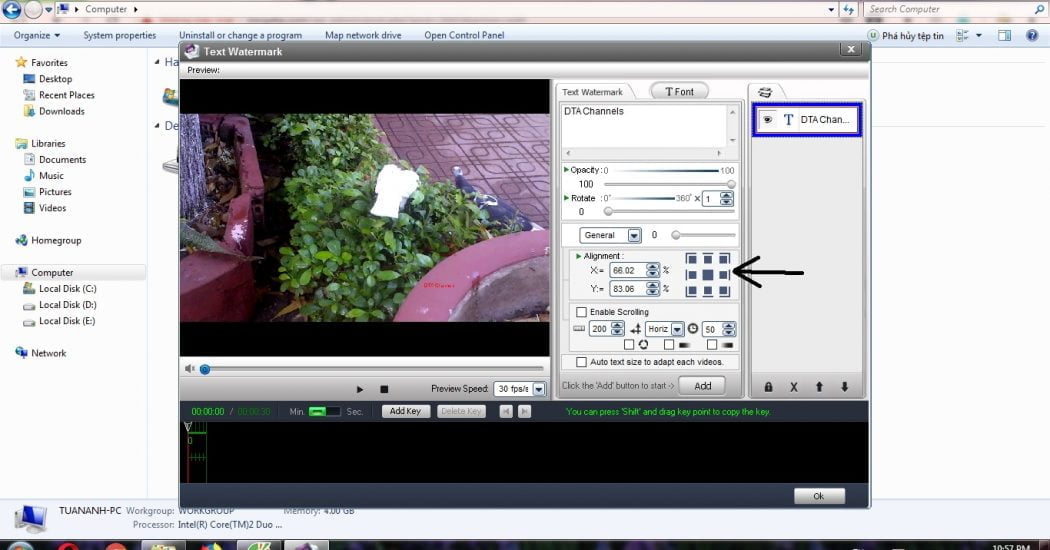Viewport: 1050px width, 550px height.
Task: Click the timeline key marker at start
Action: click(188, 427)
